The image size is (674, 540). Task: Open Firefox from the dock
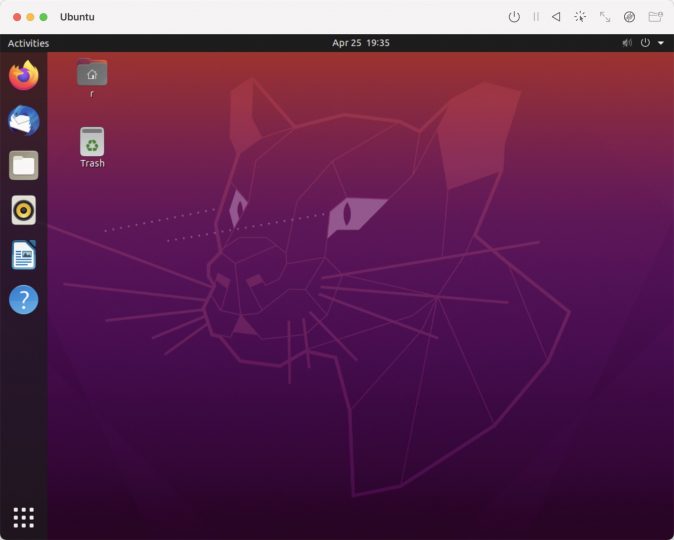tap(24, 75)
